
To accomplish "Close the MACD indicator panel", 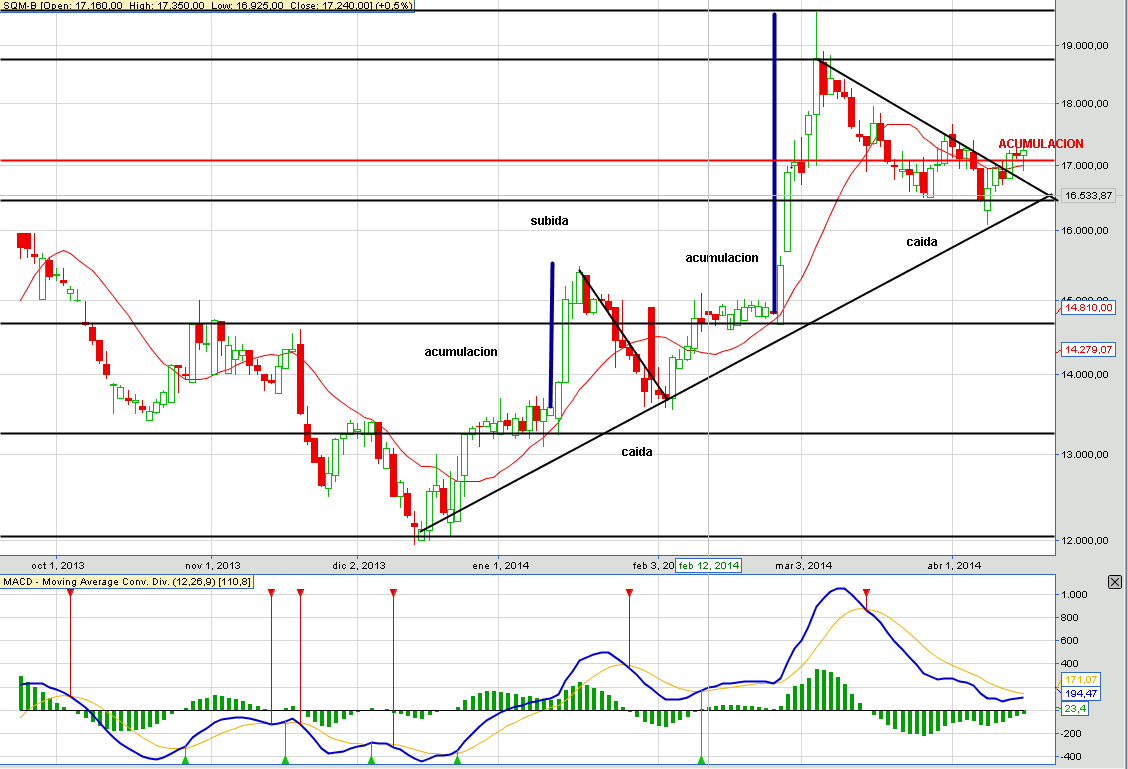I will click(1114, 582).
